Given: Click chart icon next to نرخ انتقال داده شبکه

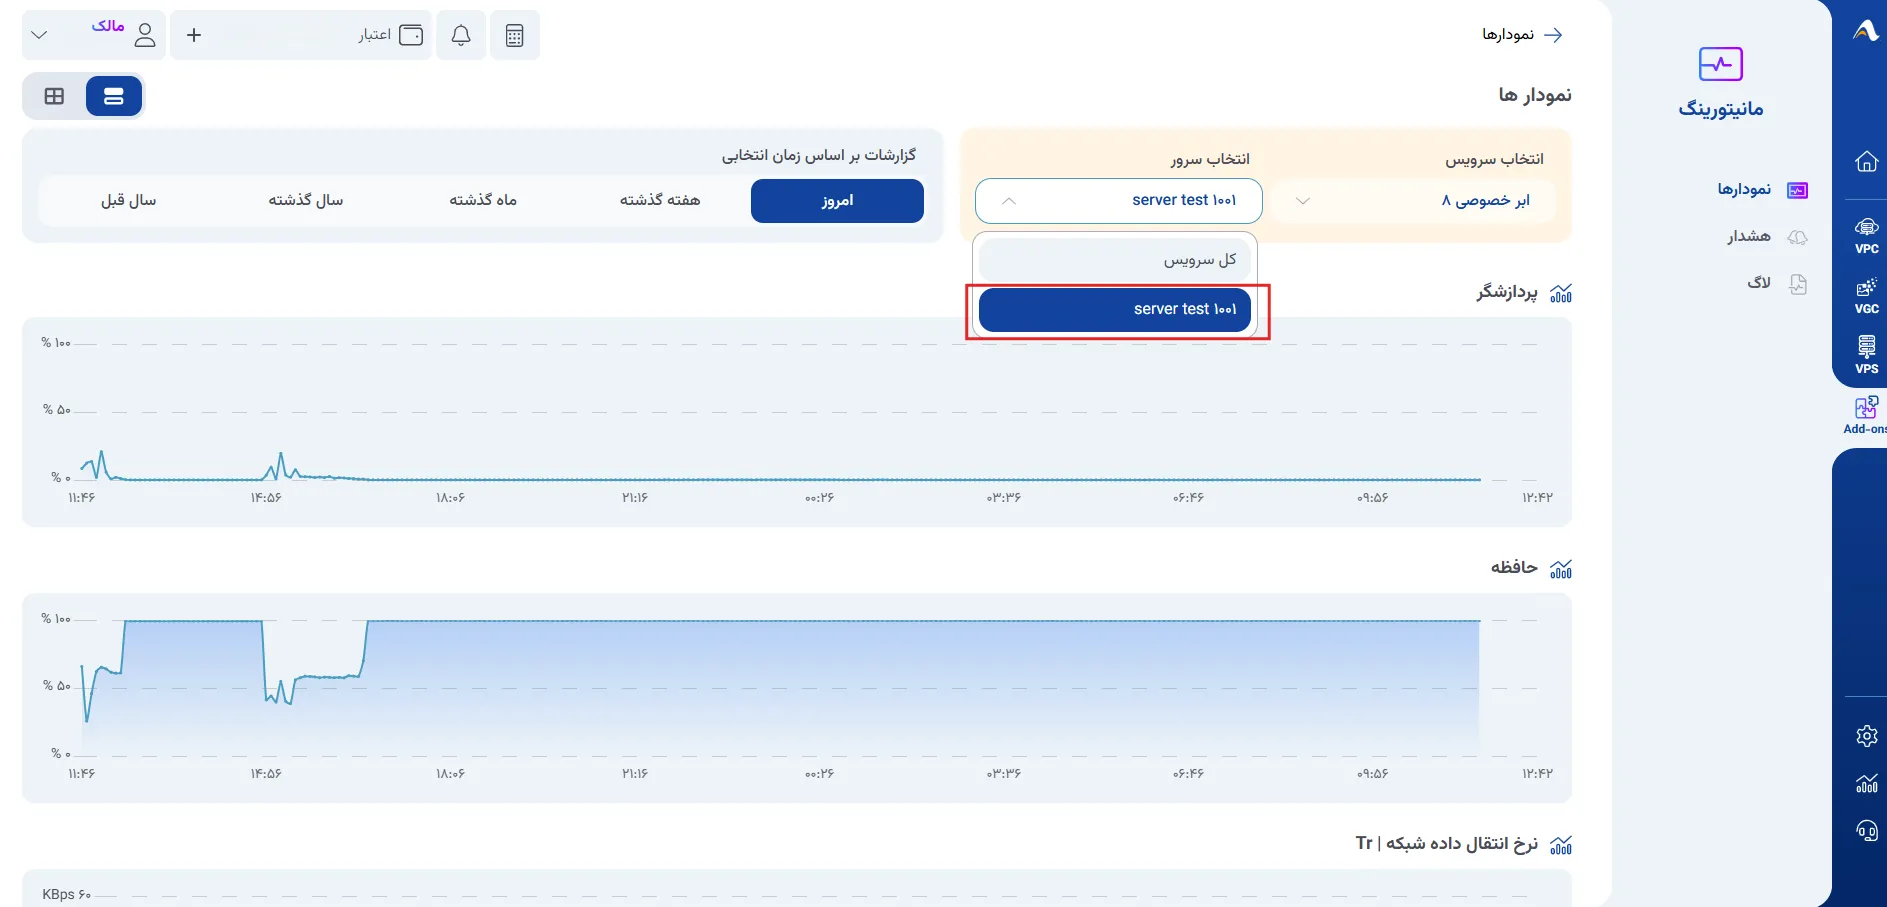Looking at the screenshot, I should (1561, 845).
